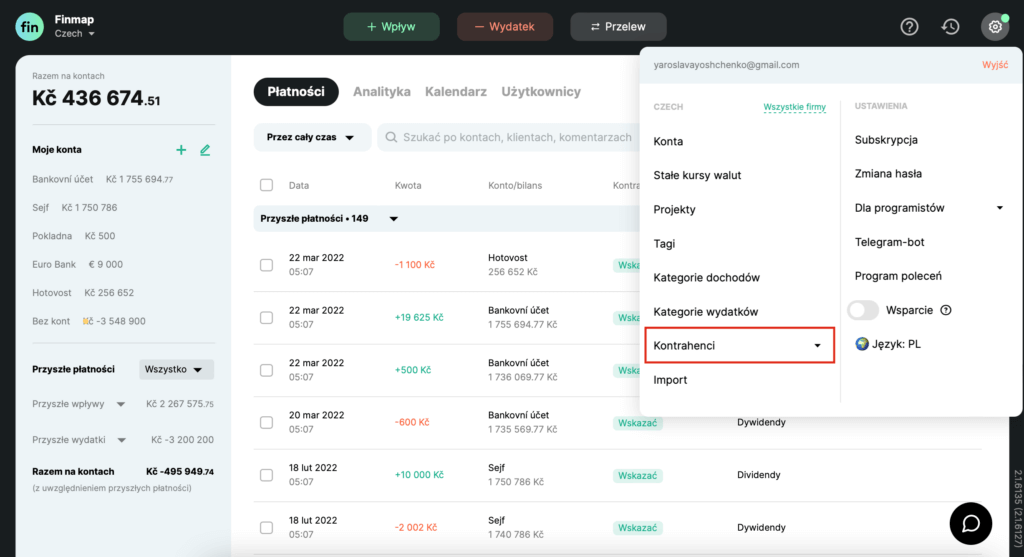This screenshot has width=1024, height=557.
Task: Expand Przyszłe wydatki in sidebar
Action: click(x=121, y=440)
